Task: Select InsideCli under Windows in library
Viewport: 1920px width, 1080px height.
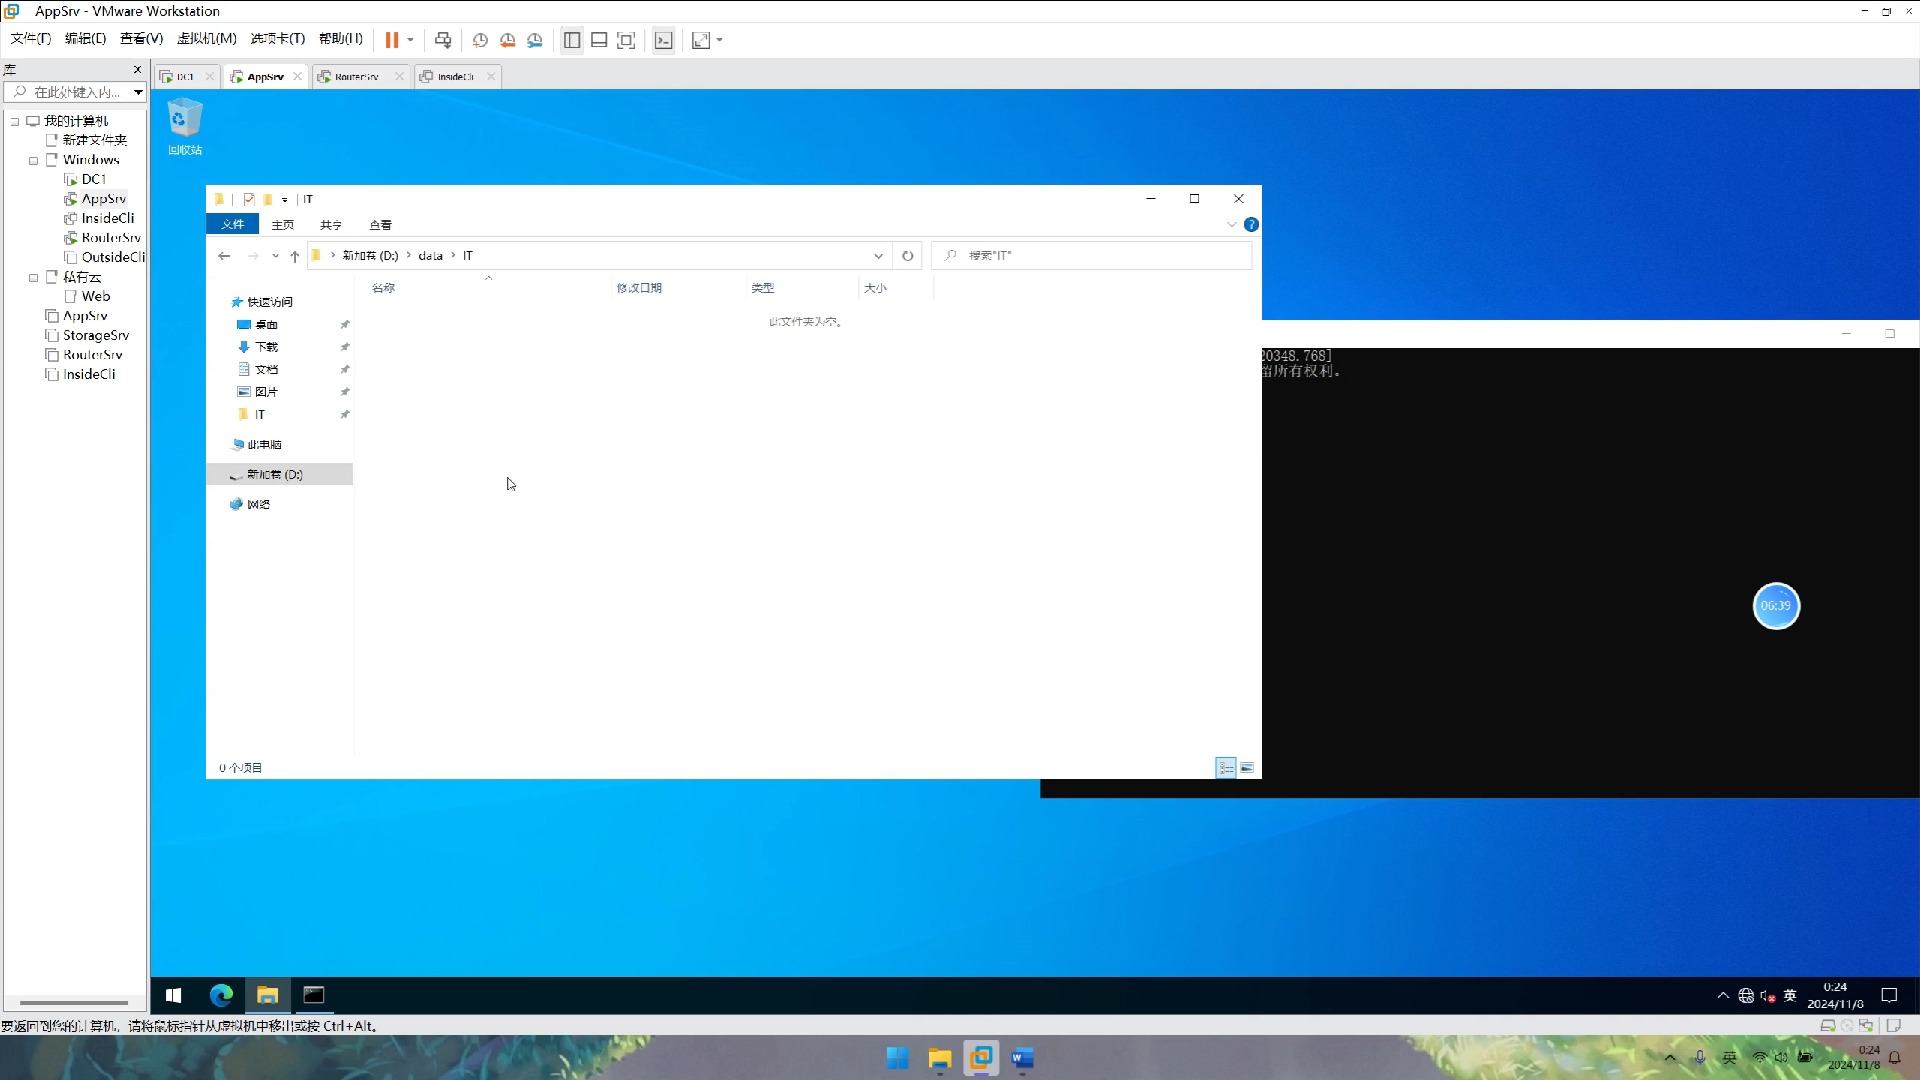Action: [x=107, y=218]
